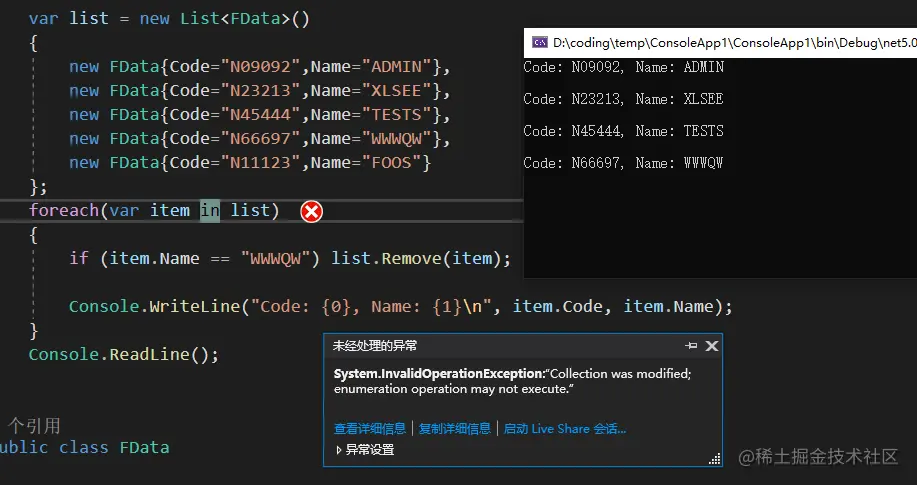Click the console window title path
Screen dimensions: 917x485
(x=735, y=43)
